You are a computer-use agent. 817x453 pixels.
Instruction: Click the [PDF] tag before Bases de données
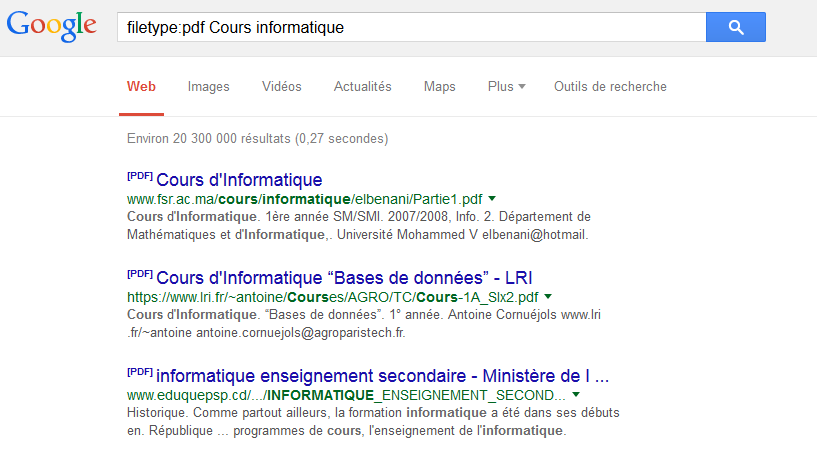tap(140, 274)
